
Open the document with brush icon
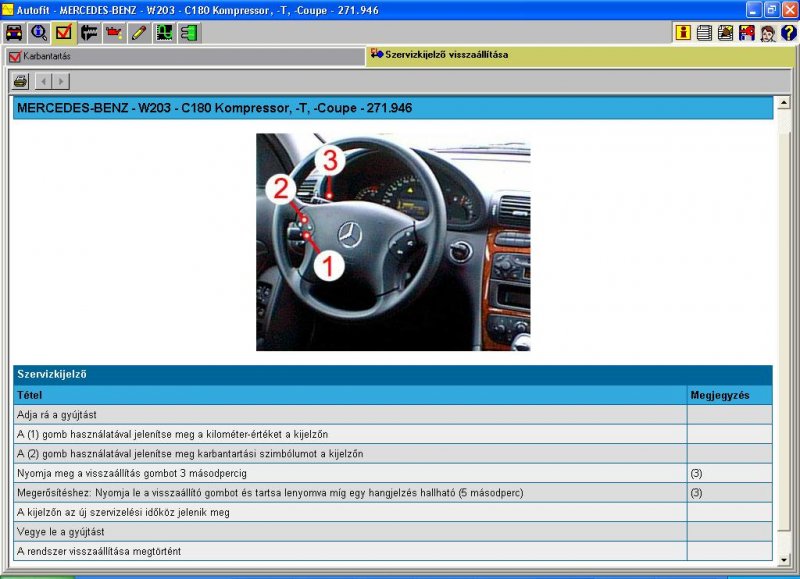click(725, 33)
